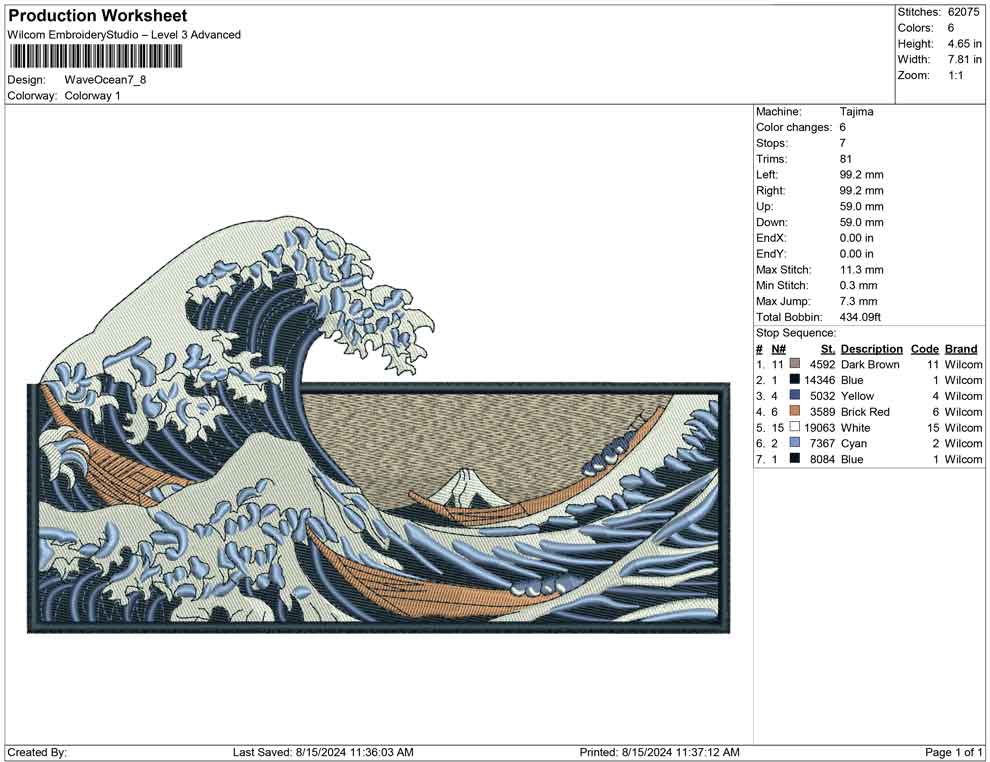Click the Stops value '7'
This screenshot has width=990, height=762.
(843, 143)
